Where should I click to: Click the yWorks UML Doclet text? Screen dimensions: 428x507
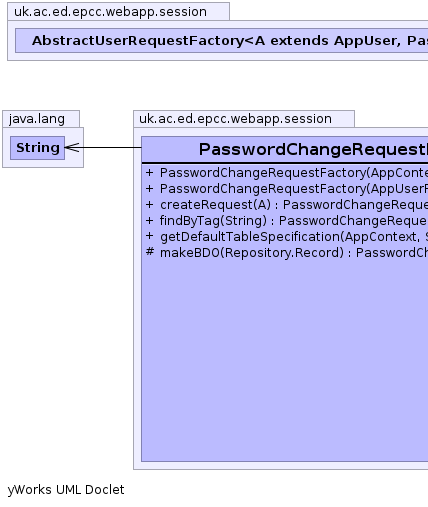(66, 490)
